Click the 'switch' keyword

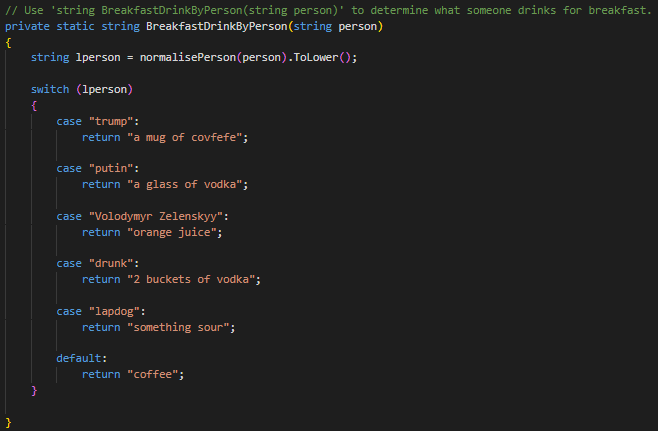[x=50, y=89]
